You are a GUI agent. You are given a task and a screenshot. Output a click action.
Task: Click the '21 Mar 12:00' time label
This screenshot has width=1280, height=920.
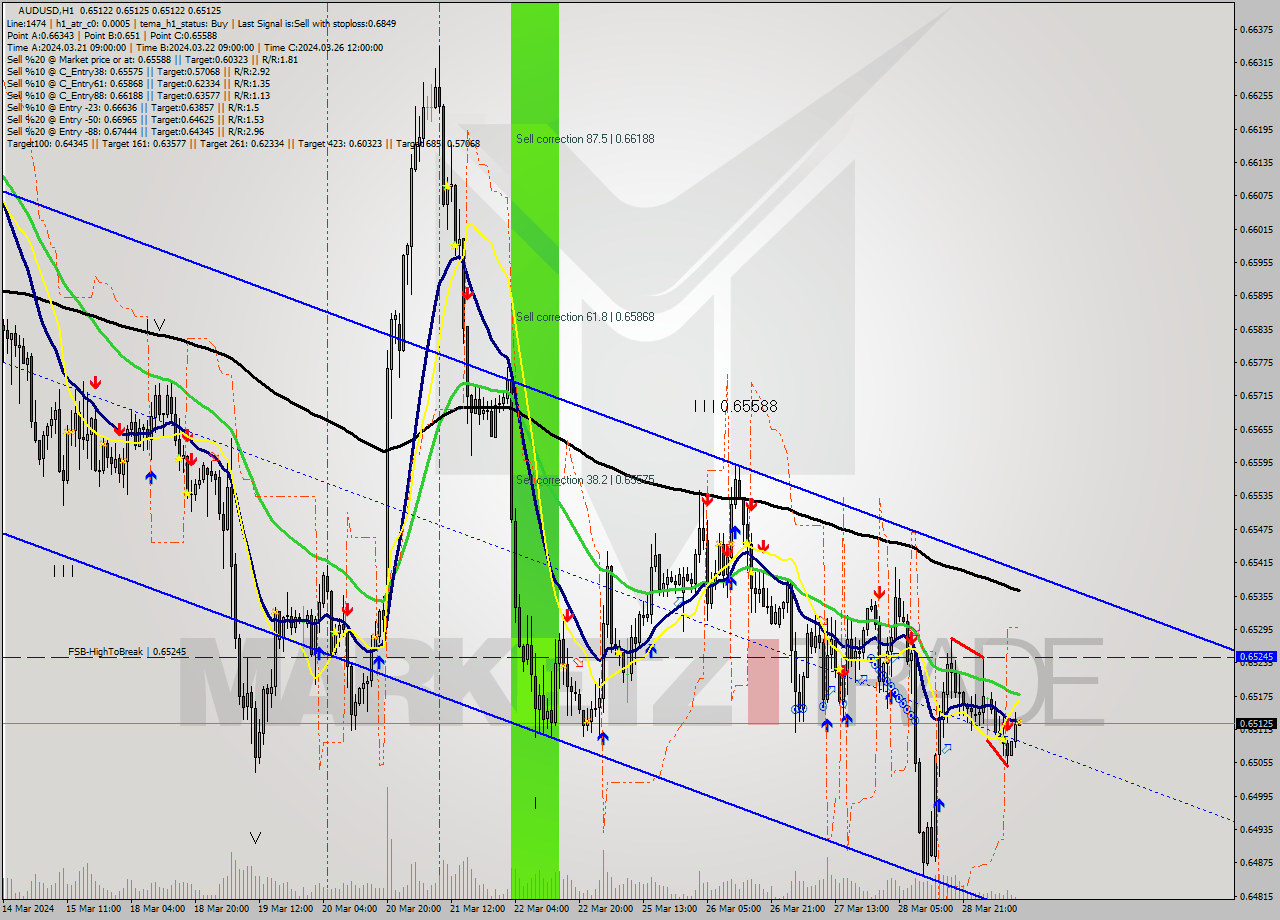[x=477, y=908]
